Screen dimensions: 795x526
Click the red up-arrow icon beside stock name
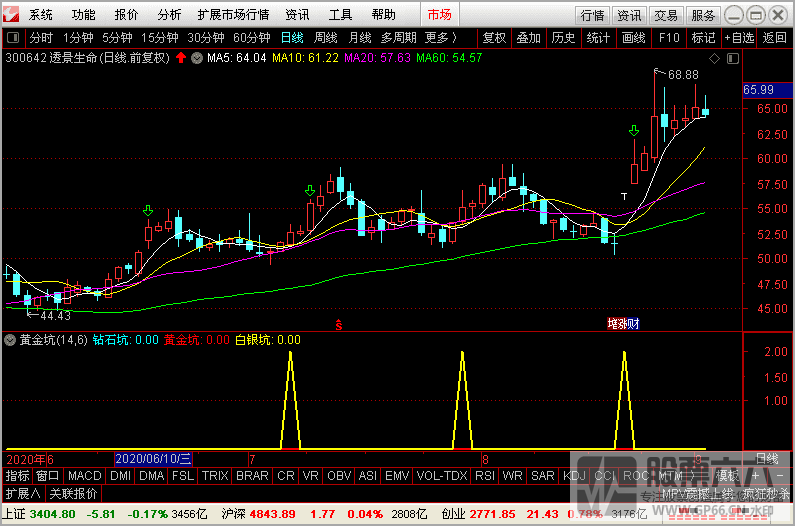click(x=181, y=58)
